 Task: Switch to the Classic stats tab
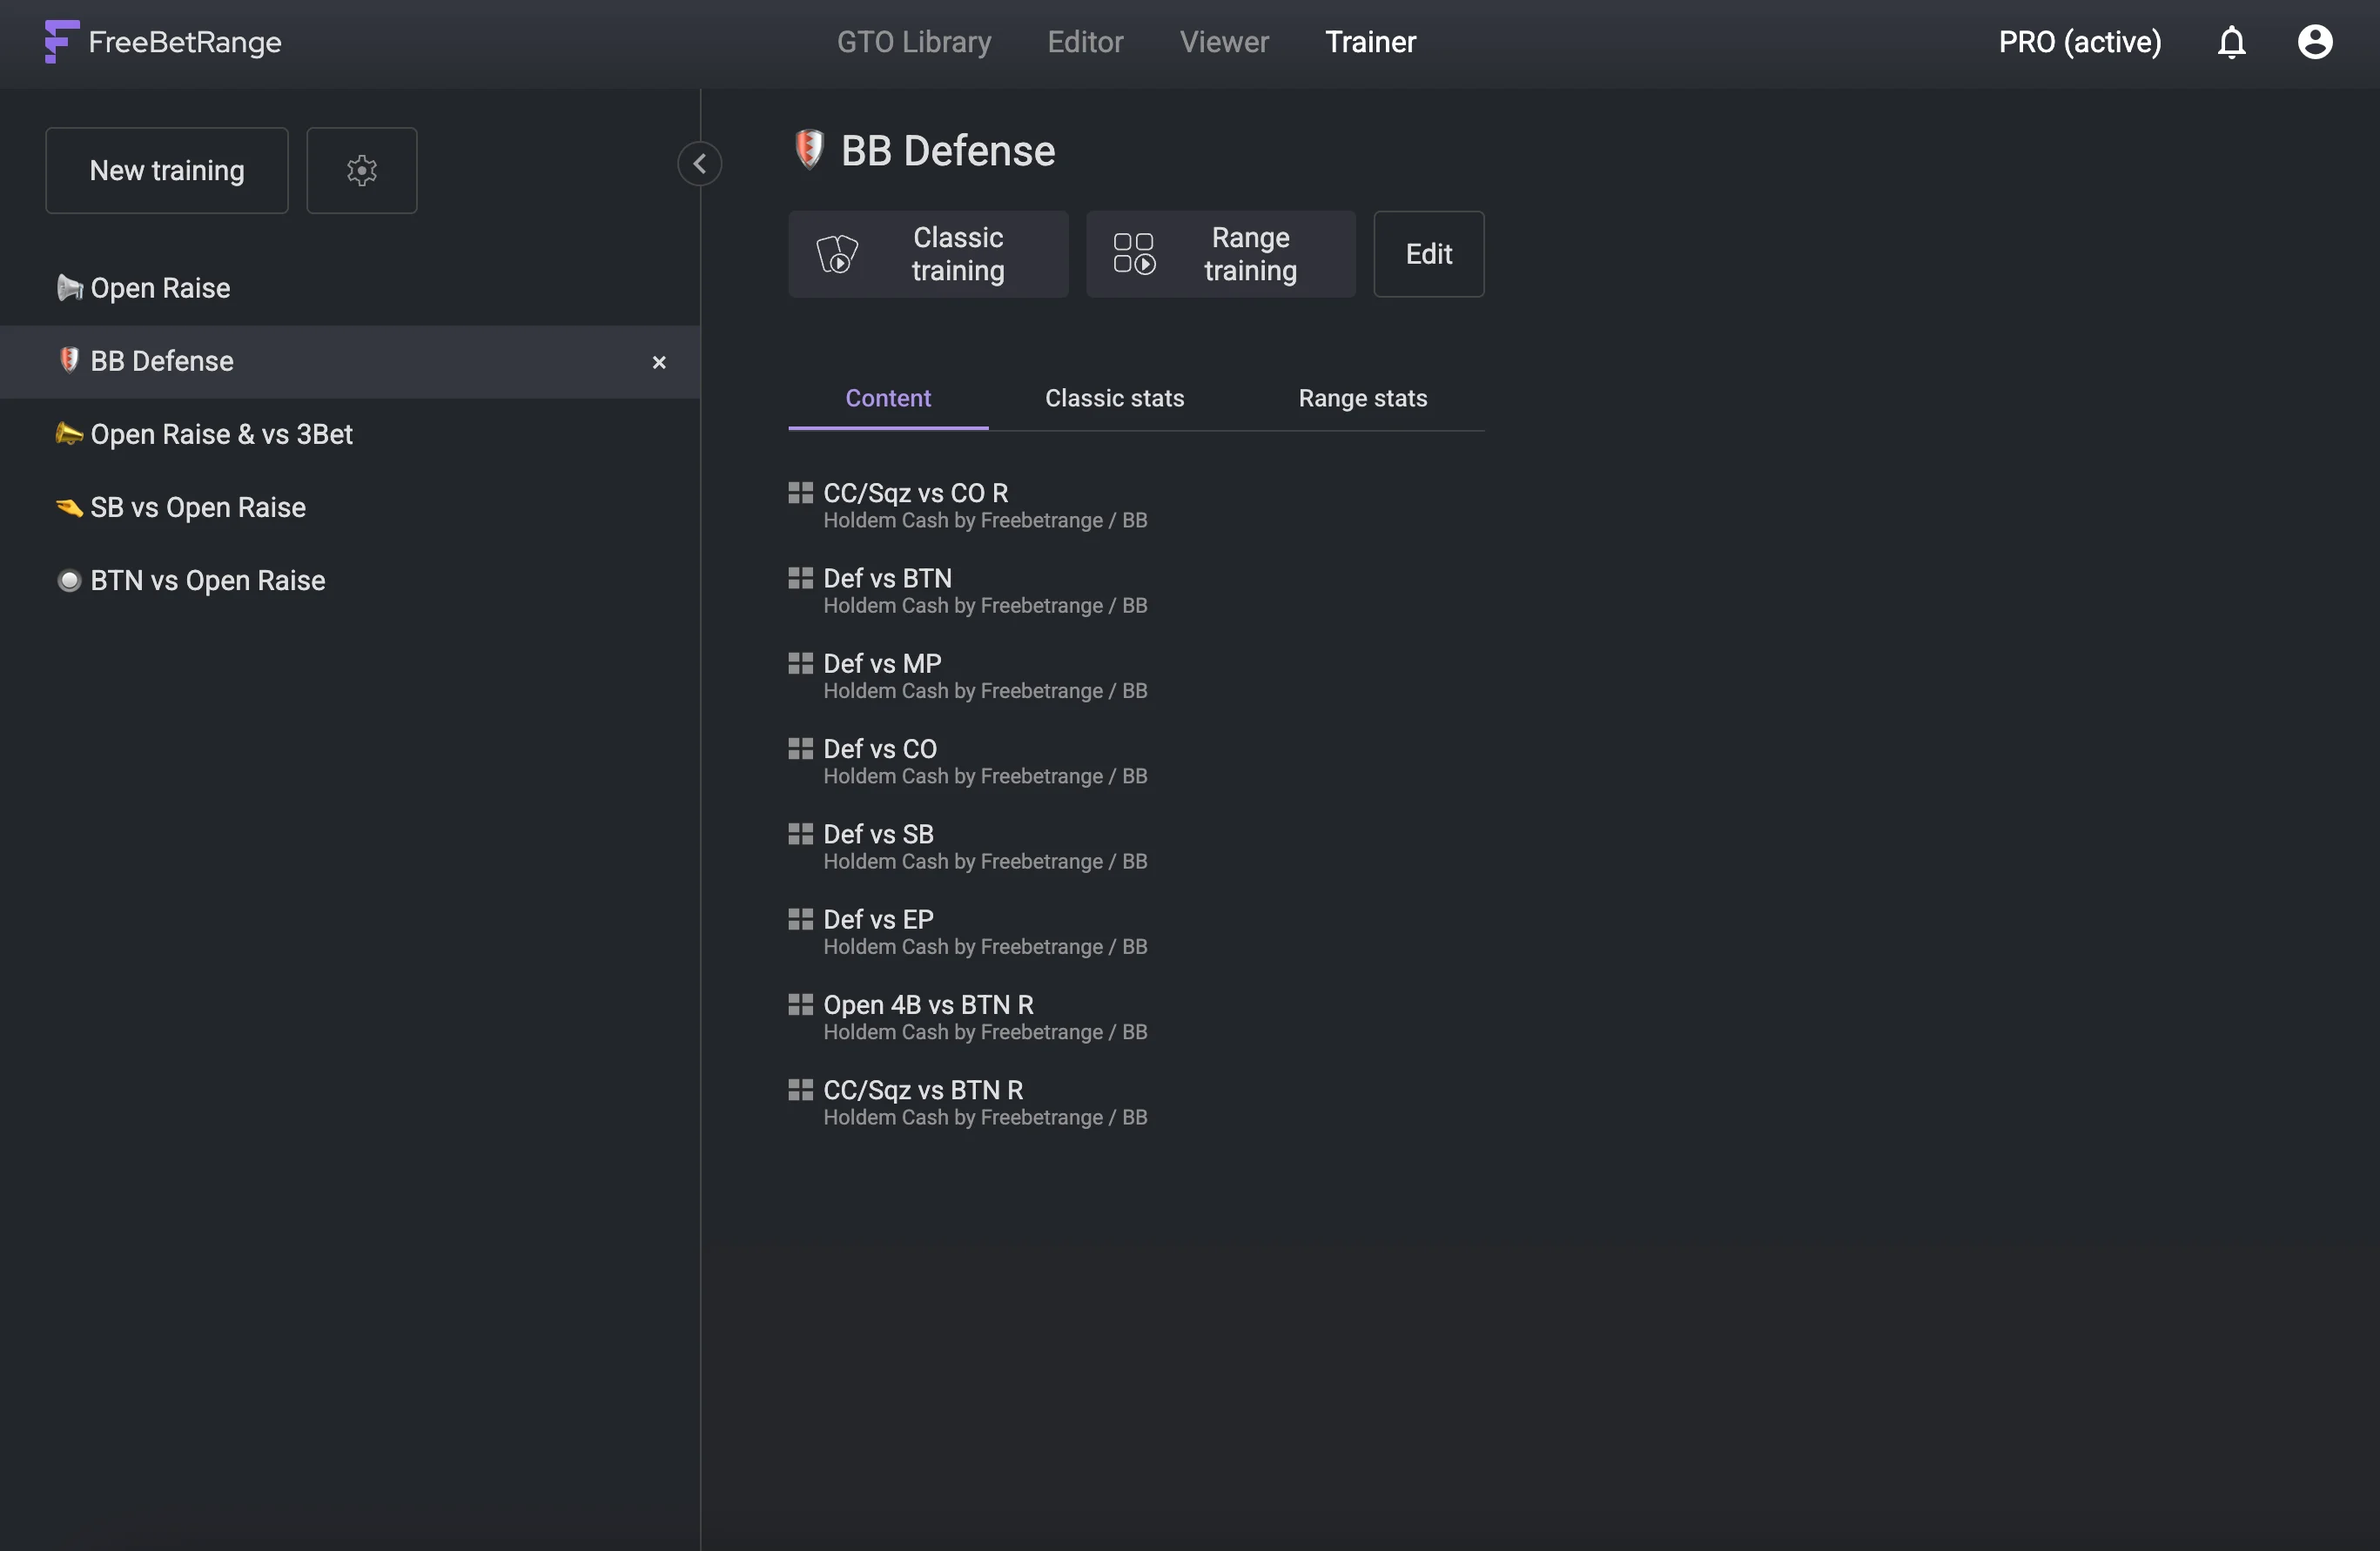(1114, 398)
